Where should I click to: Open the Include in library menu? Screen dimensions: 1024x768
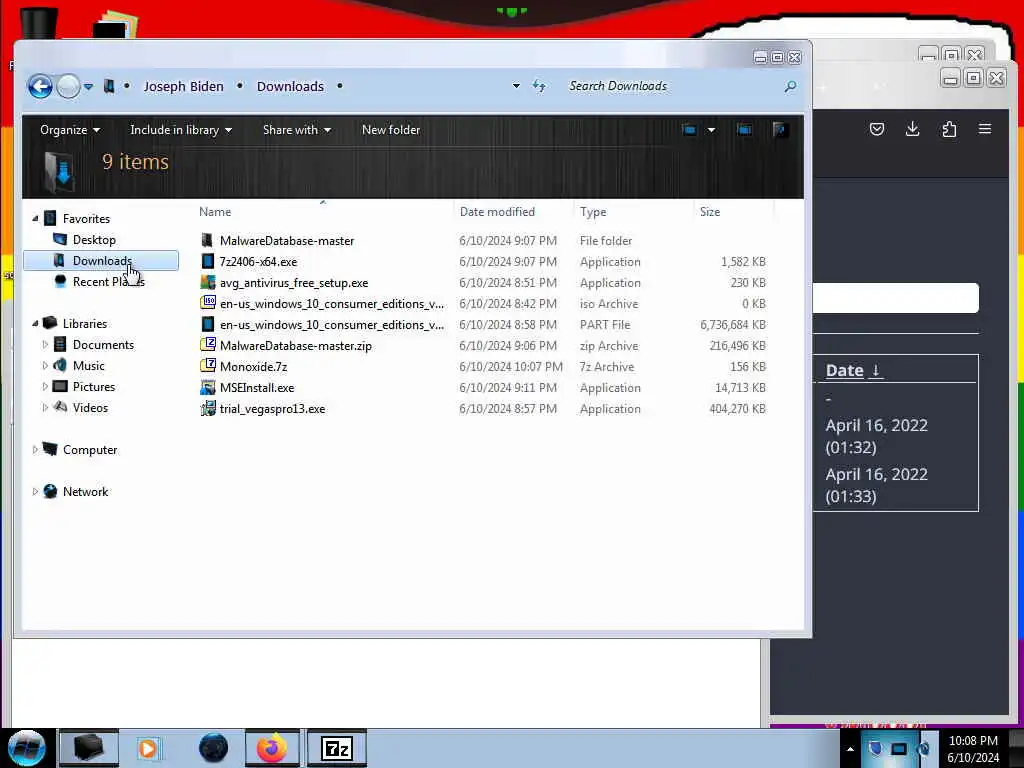(181, 130)
